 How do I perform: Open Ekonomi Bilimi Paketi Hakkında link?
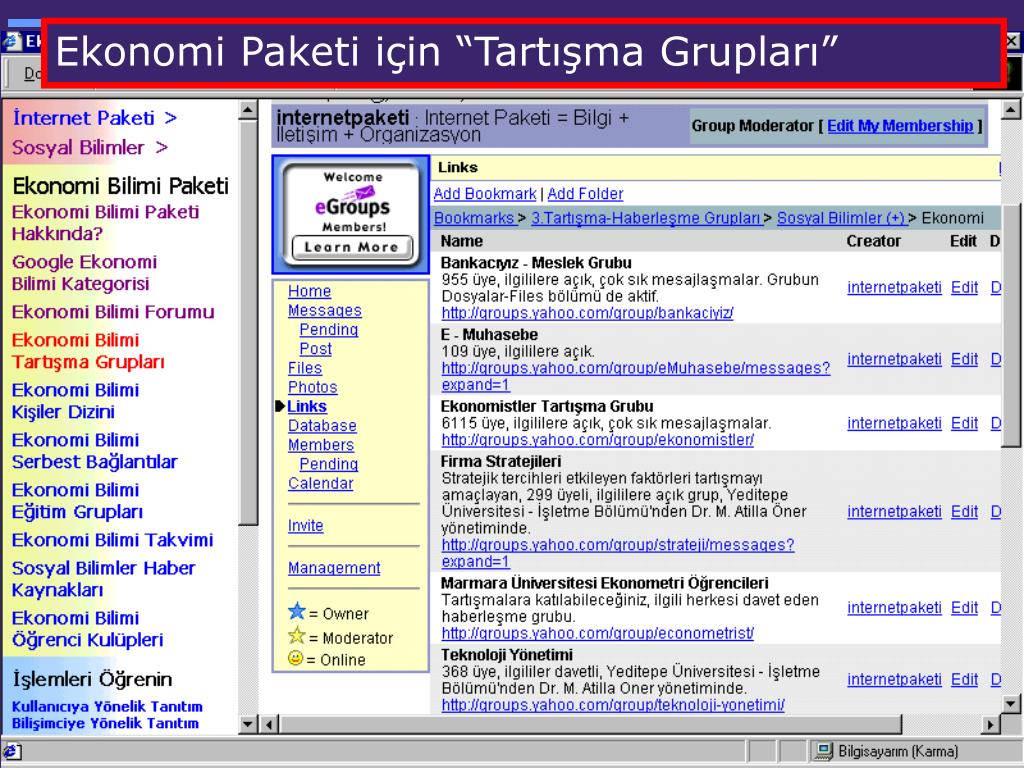pos(105,223)
